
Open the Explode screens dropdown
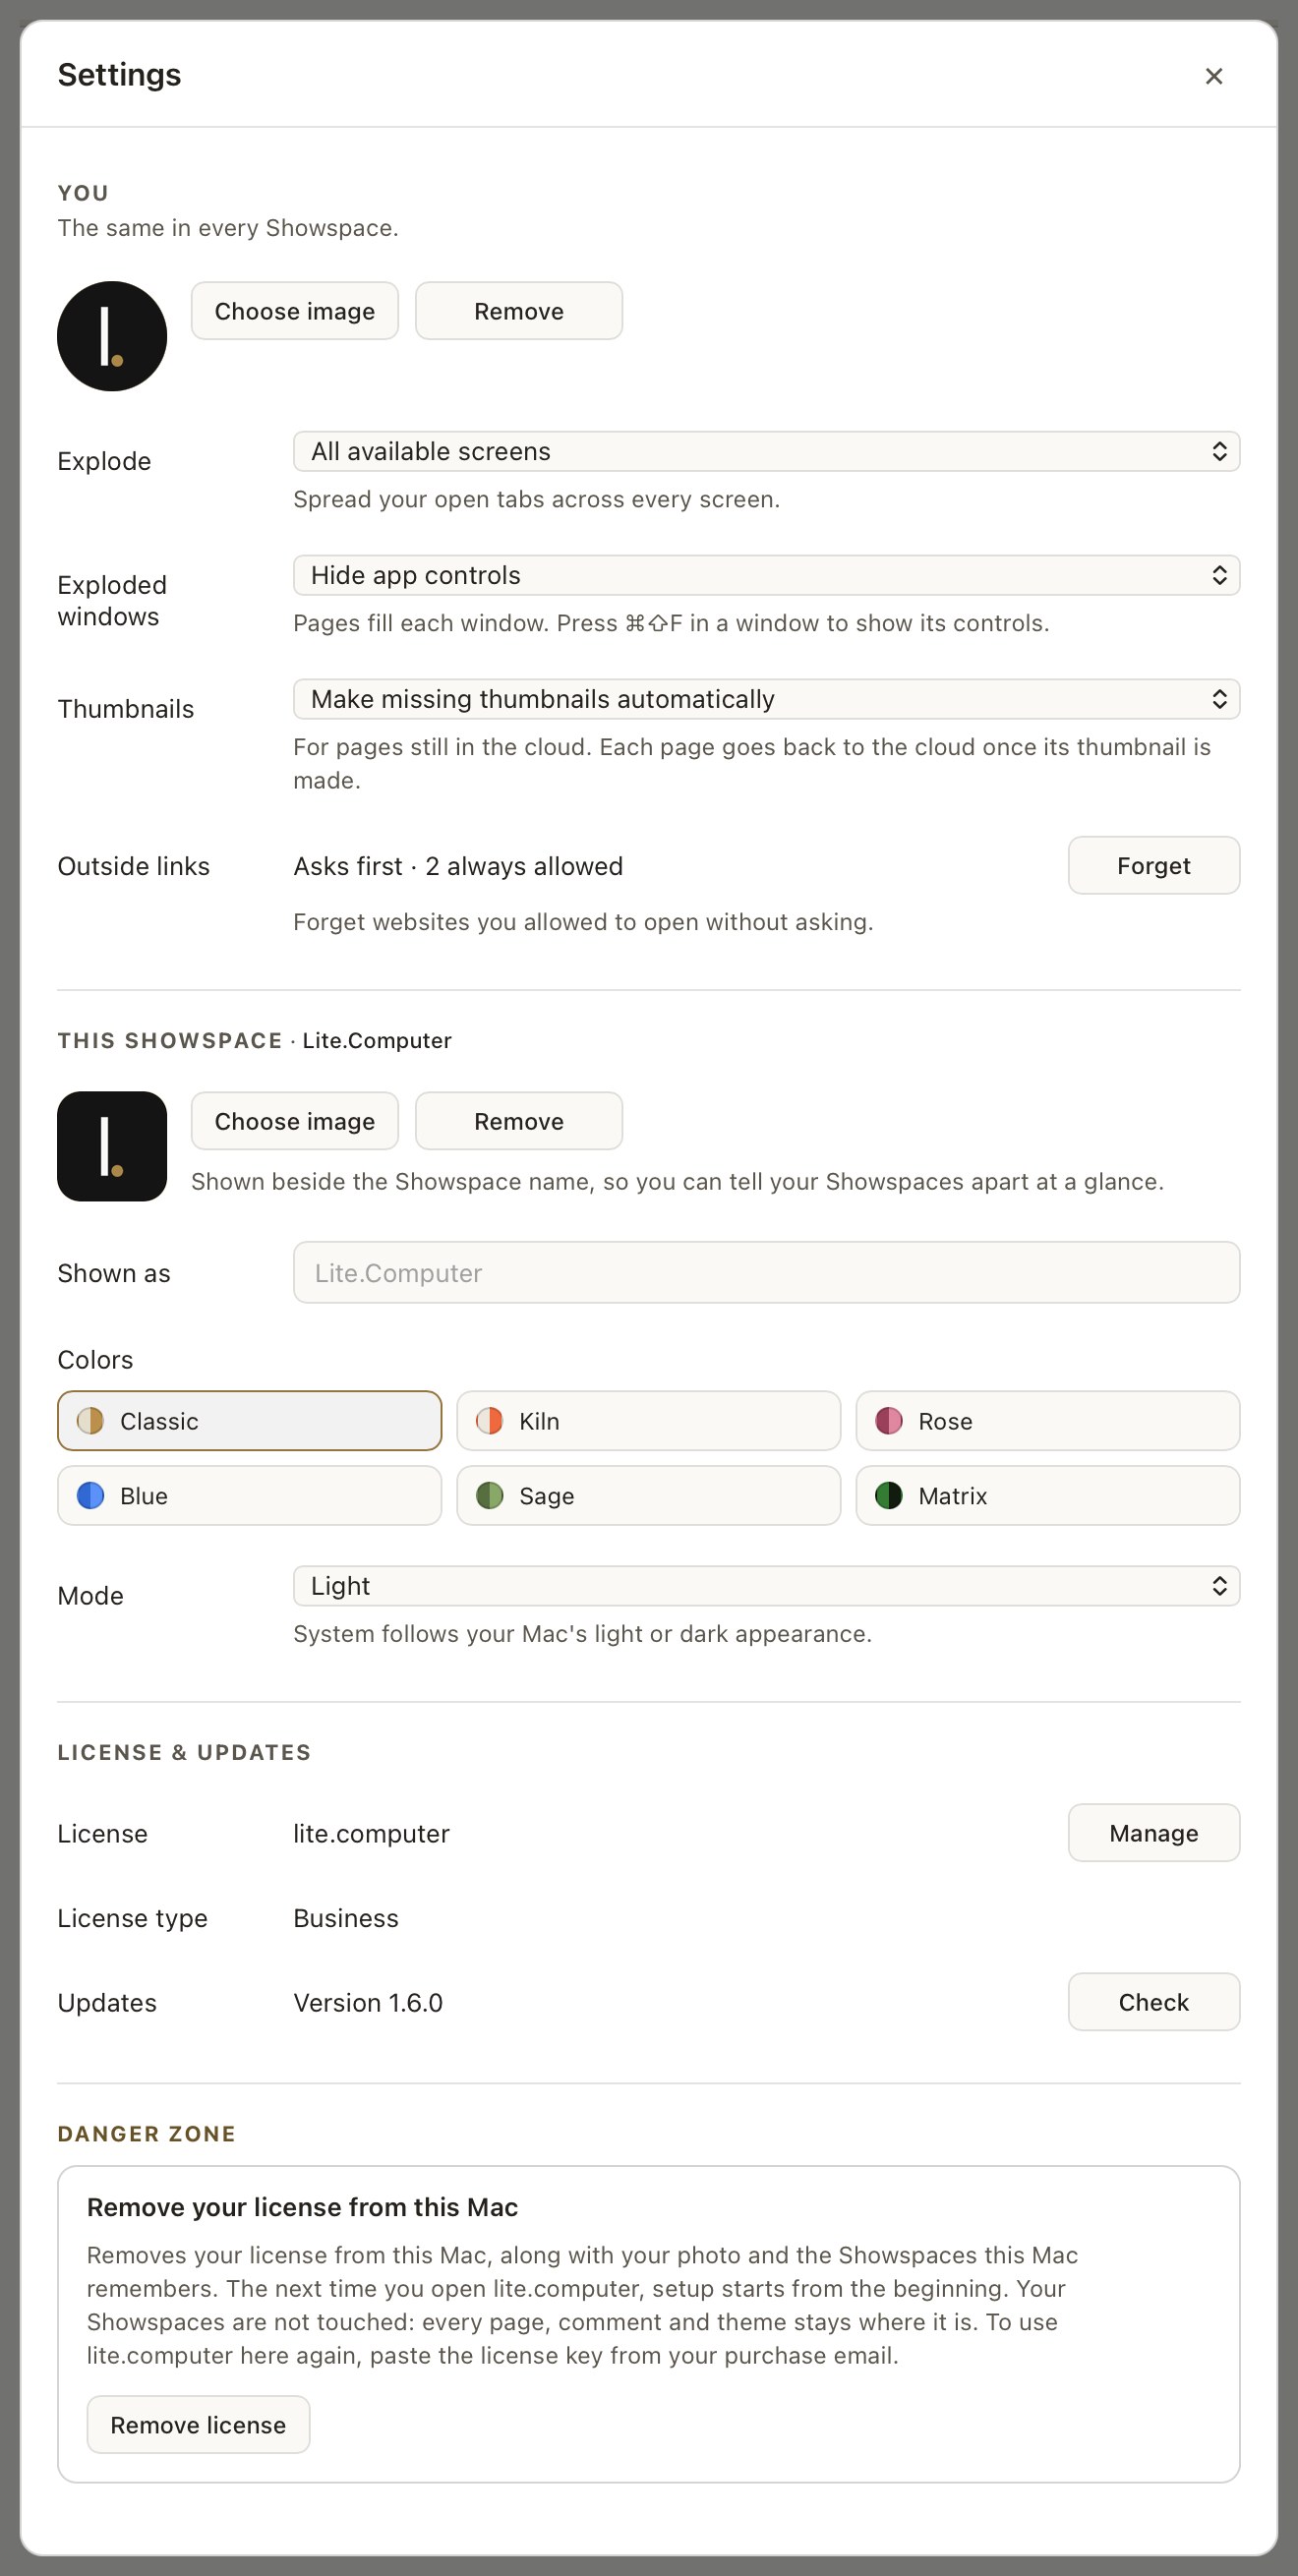pyautogui.click(x=767, y=451)
